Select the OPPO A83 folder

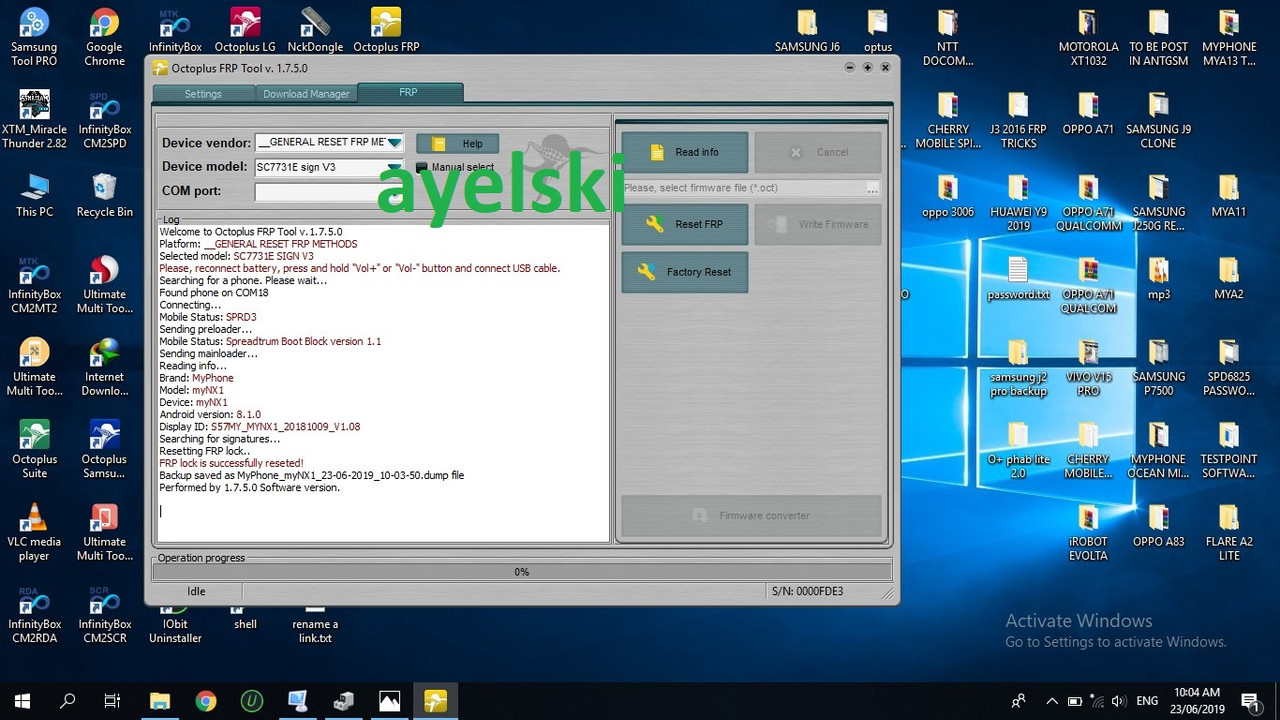1158,525
